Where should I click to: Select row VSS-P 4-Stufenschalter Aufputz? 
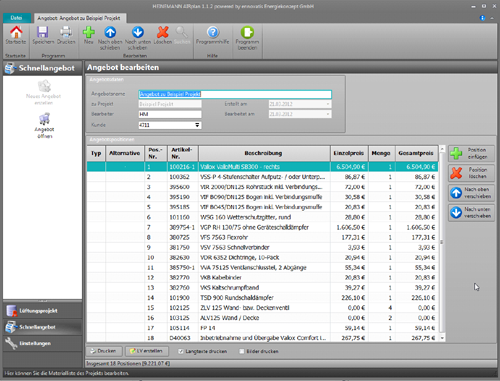262,177
